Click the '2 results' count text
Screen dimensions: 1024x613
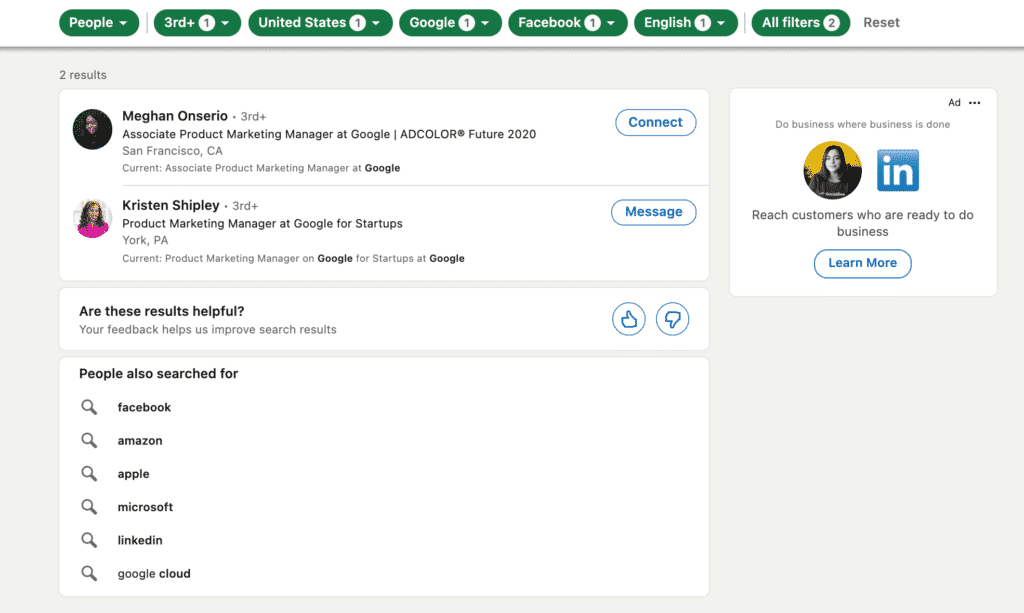click(x=83, y=75)
